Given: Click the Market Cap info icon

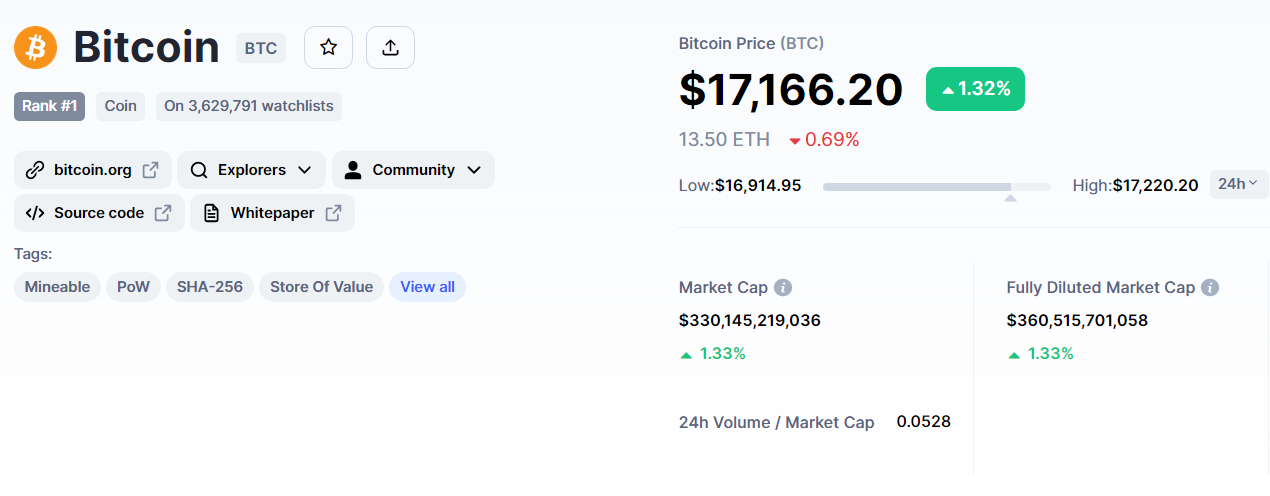Looking at the screenshot, I should click(783, 288).
